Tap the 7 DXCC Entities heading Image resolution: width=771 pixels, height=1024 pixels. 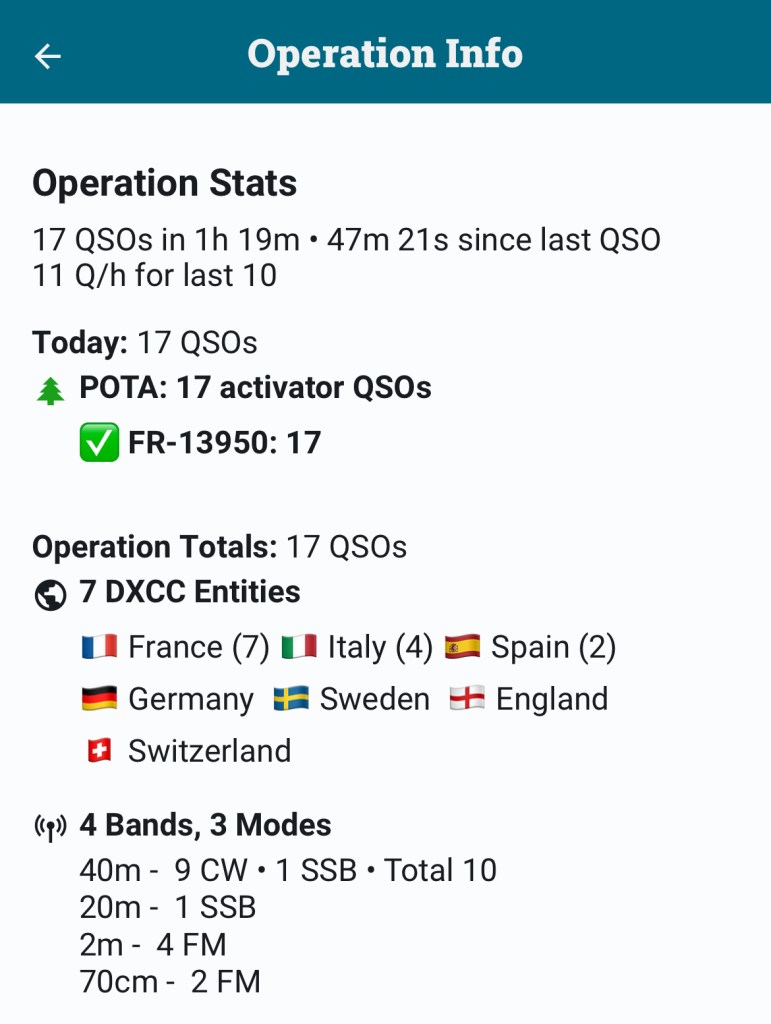[x=190, y=592]
